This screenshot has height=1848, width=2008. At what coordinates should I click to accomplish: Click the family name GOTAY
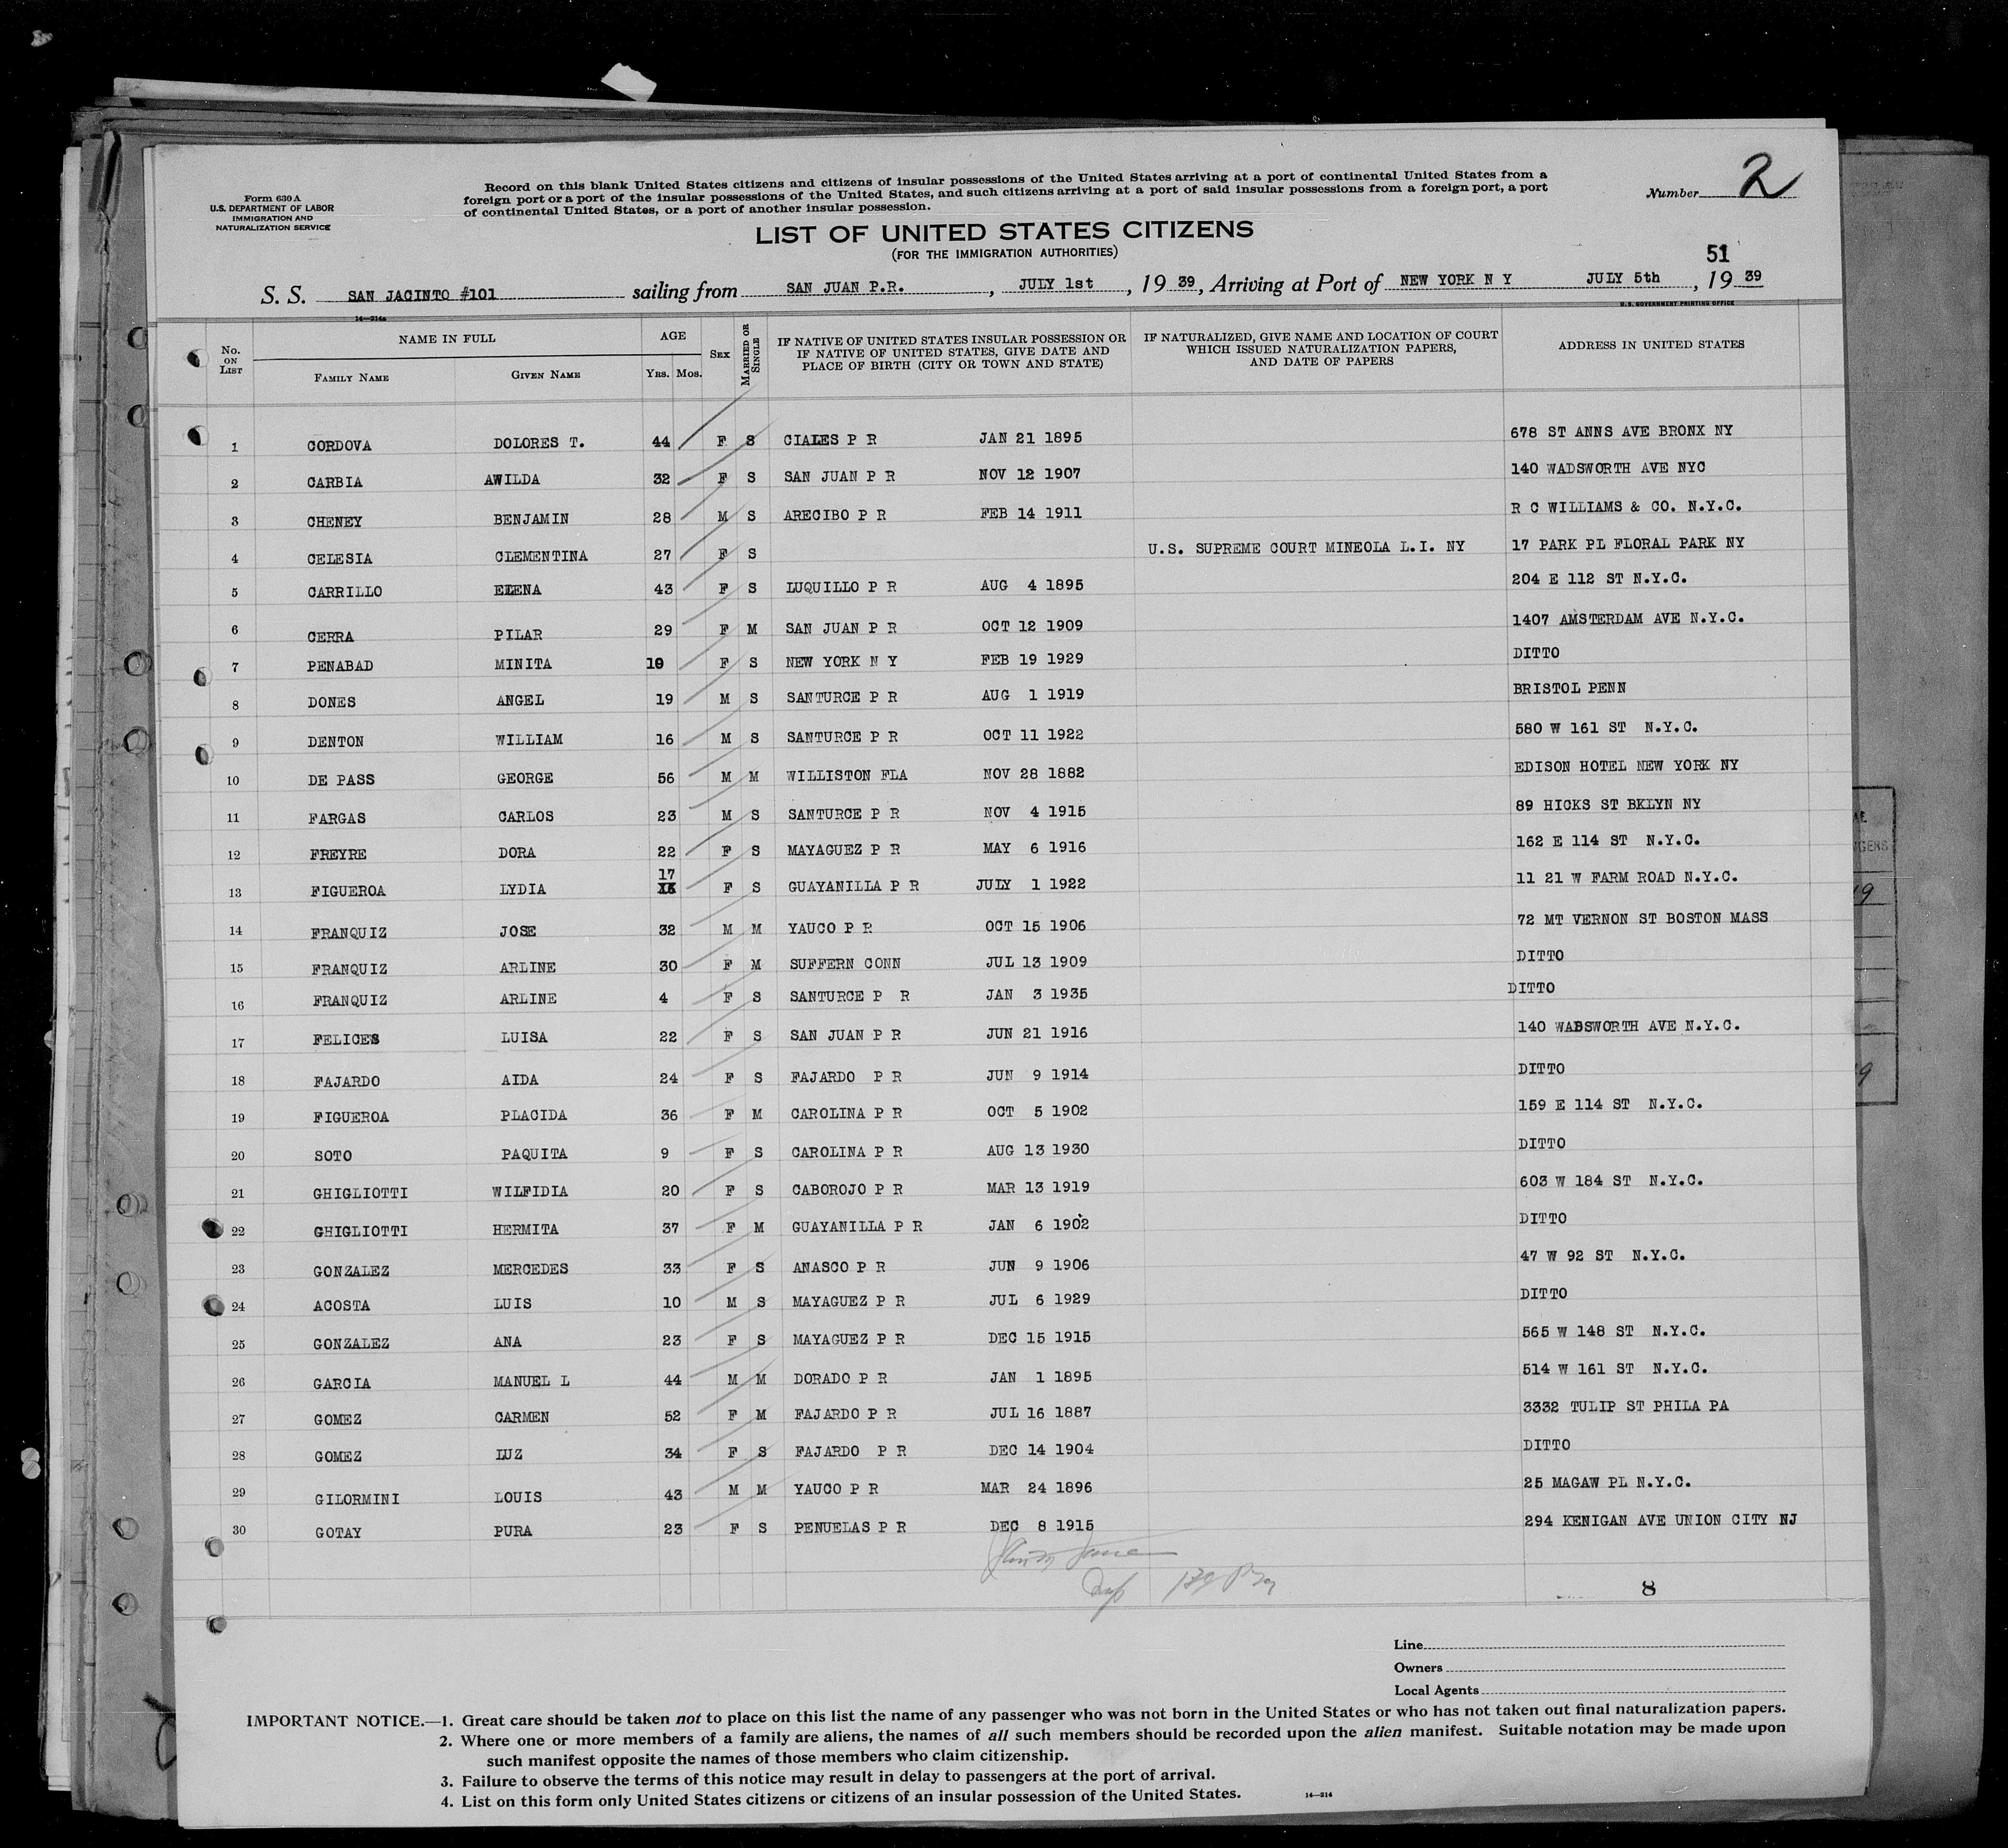point(338,1533)
